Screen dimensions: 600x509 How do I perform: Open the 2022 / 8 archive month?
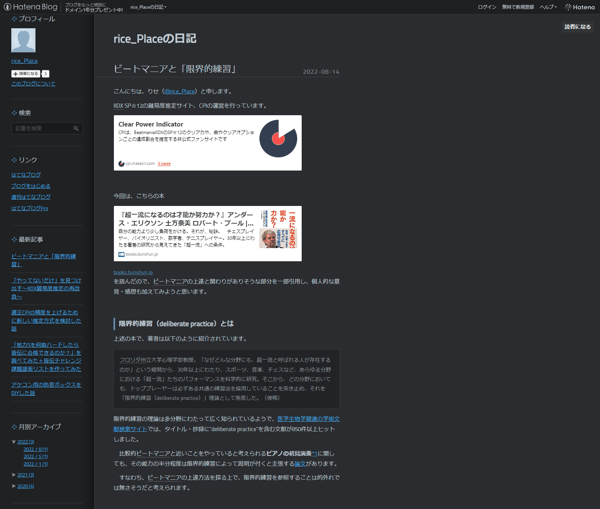36,449
